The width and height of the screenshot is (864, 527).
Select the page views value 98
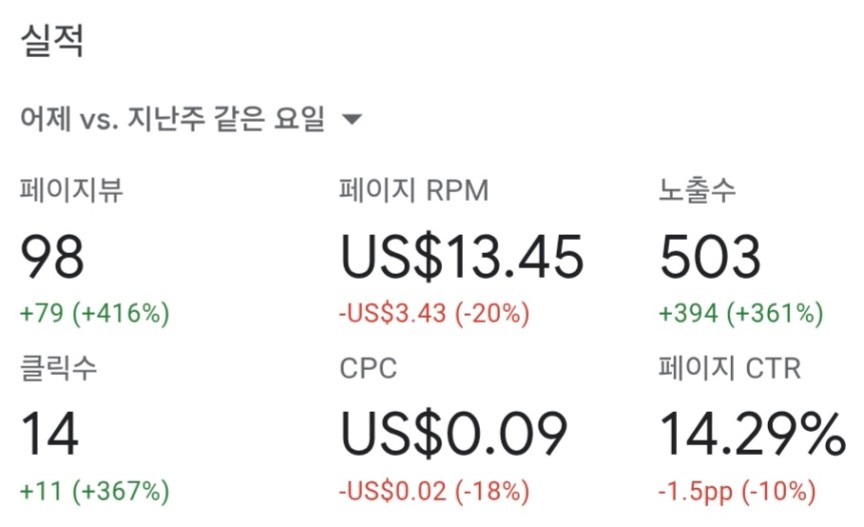click(x=52, y=256)
